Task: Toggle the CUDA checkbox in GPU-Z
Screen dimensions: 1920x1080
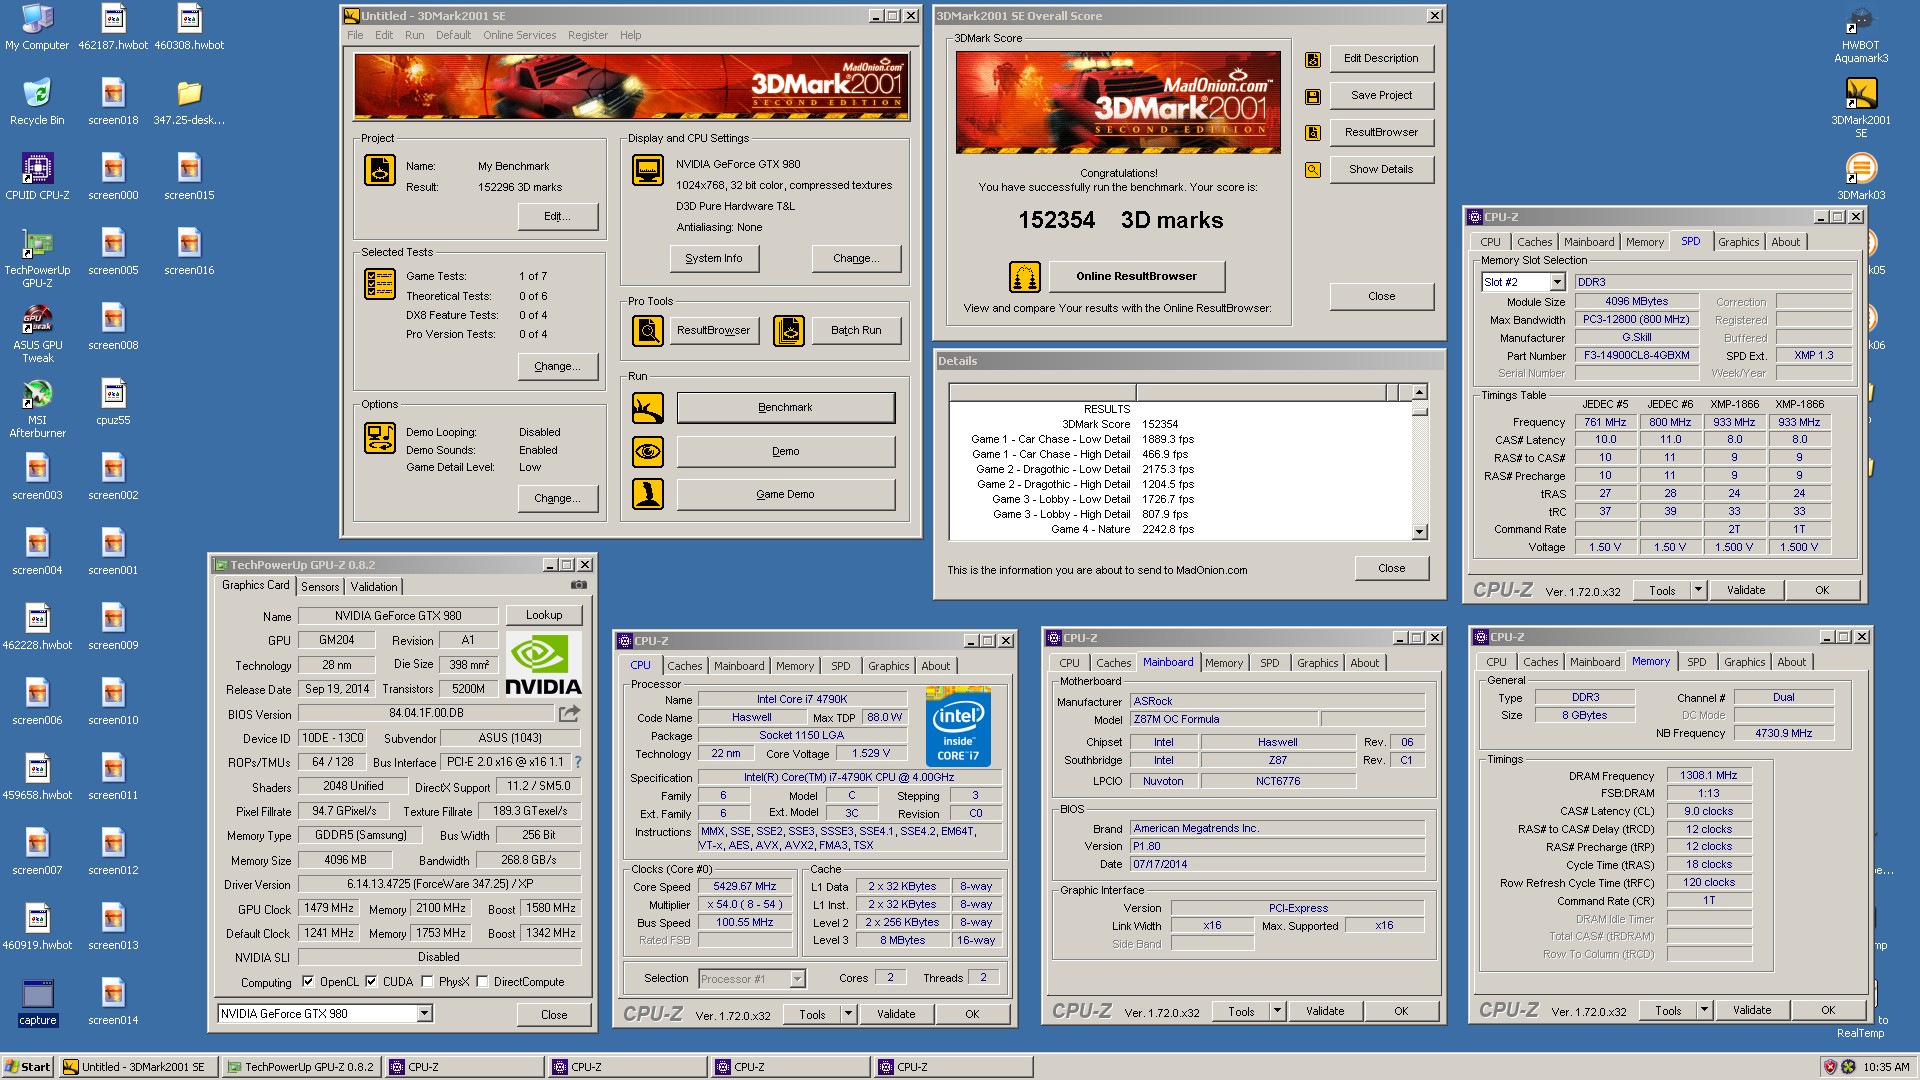Action: click(371, 982)
